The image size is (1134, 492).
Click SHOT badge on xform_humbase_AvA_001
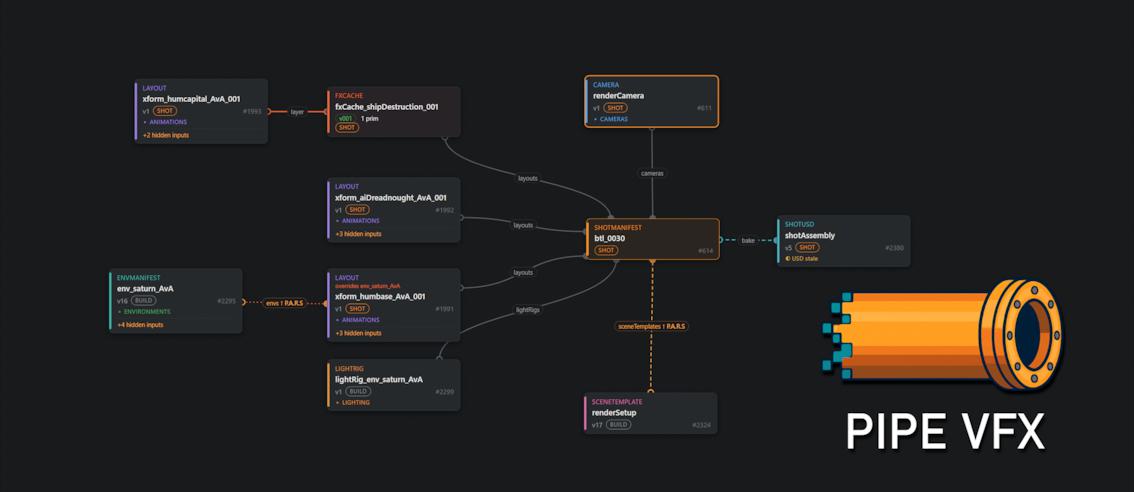(x=357, y=308)
